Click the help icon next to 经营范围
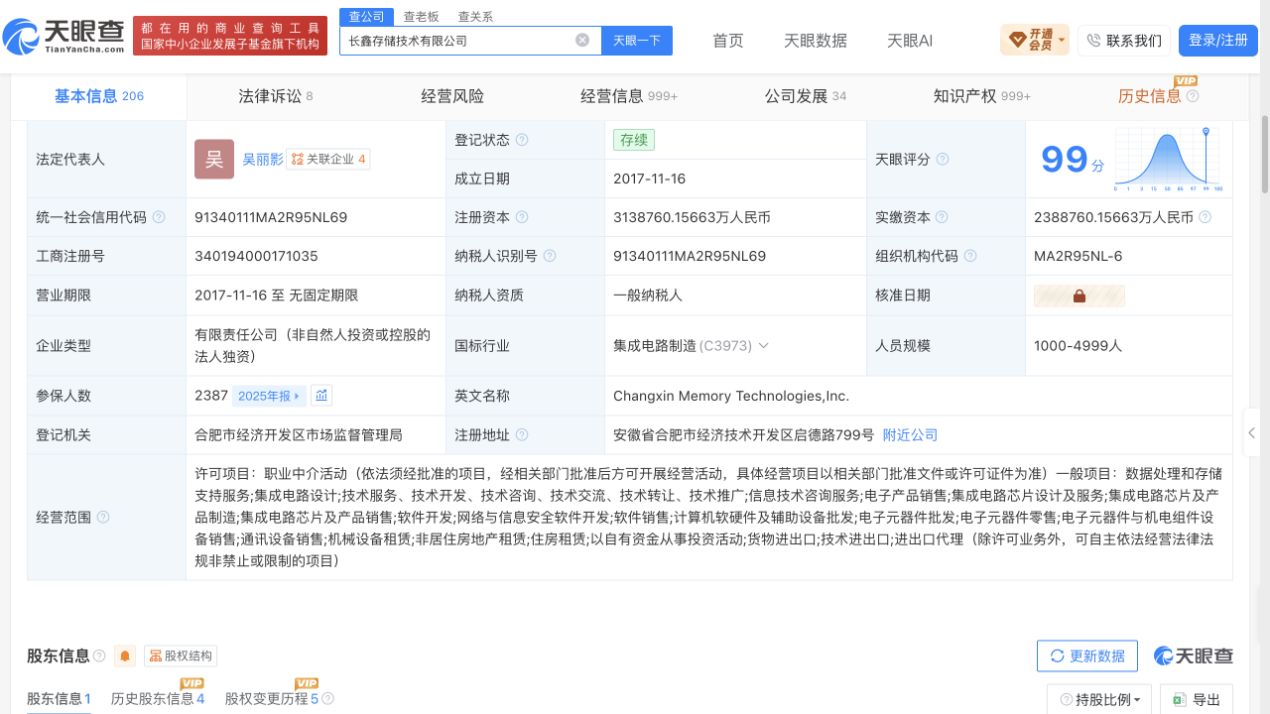Image resolution: width=1270 pixels, height=714 pixels. click(x=103, y=517)
